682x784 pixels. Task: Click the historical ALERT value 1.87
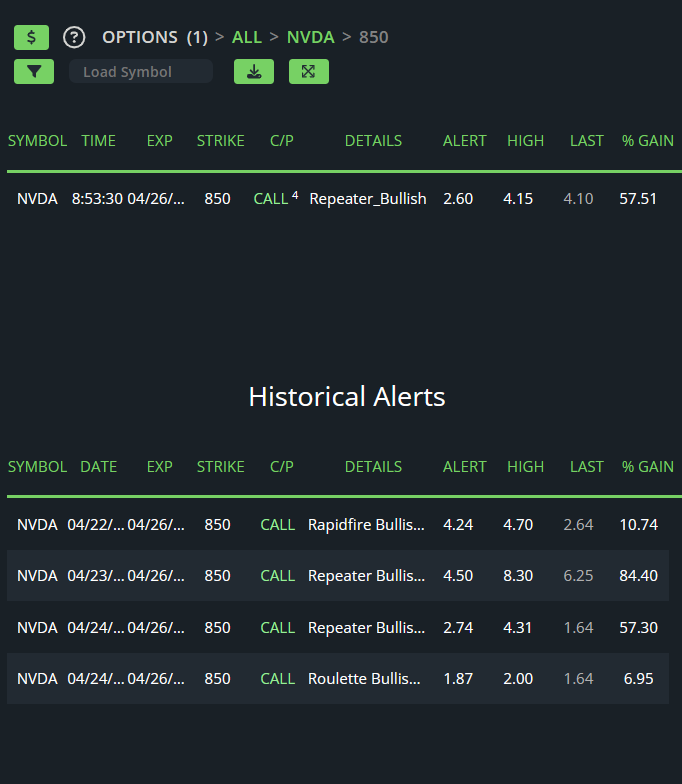pyautogui.click(x=458, y=679)
